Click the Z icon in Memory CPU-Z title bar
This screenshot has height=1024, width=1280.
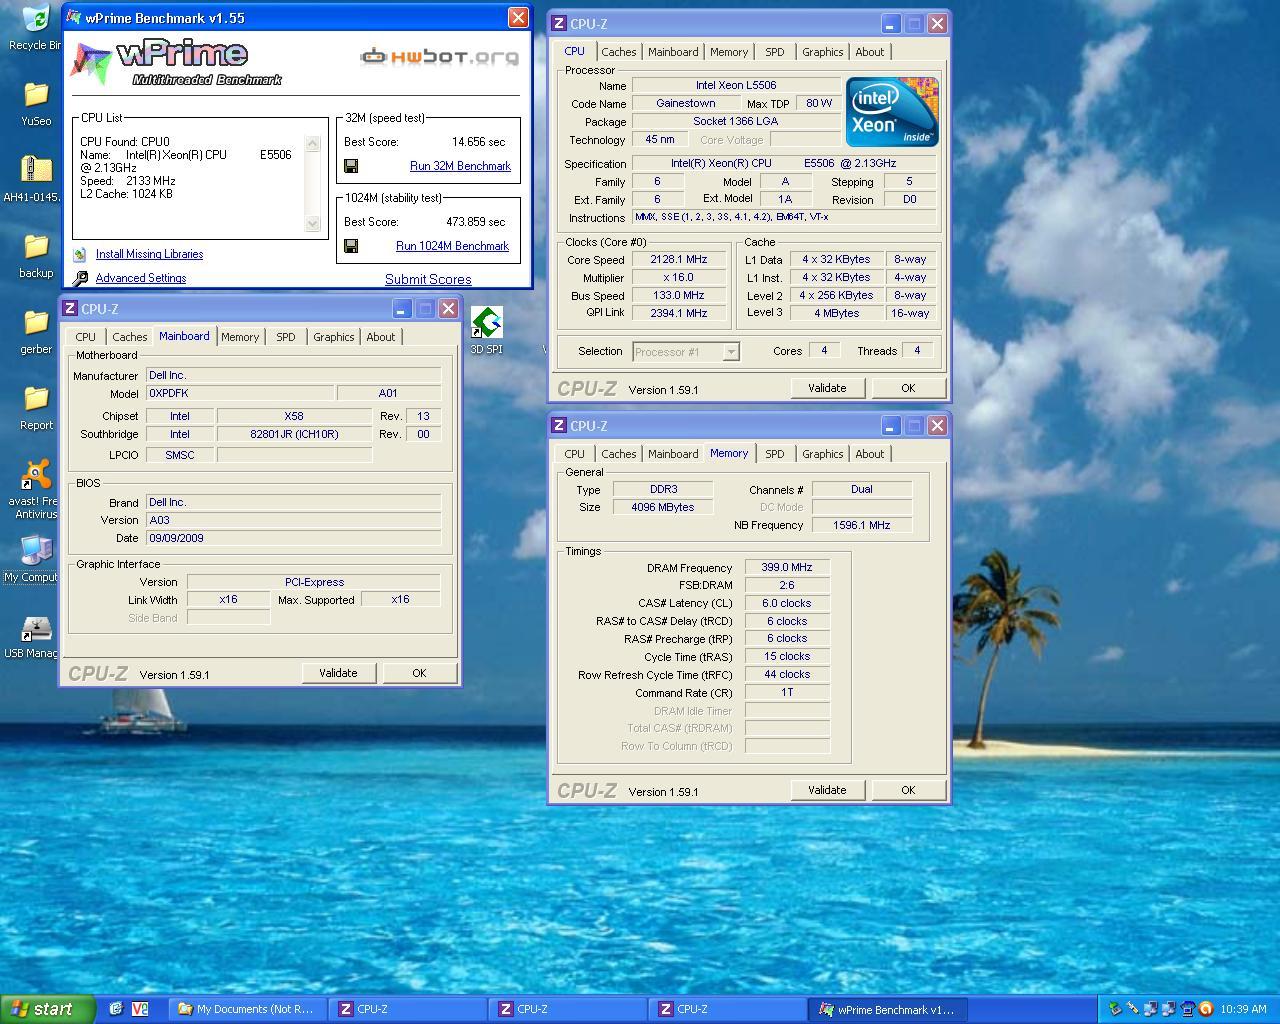(x=560, y=426)
